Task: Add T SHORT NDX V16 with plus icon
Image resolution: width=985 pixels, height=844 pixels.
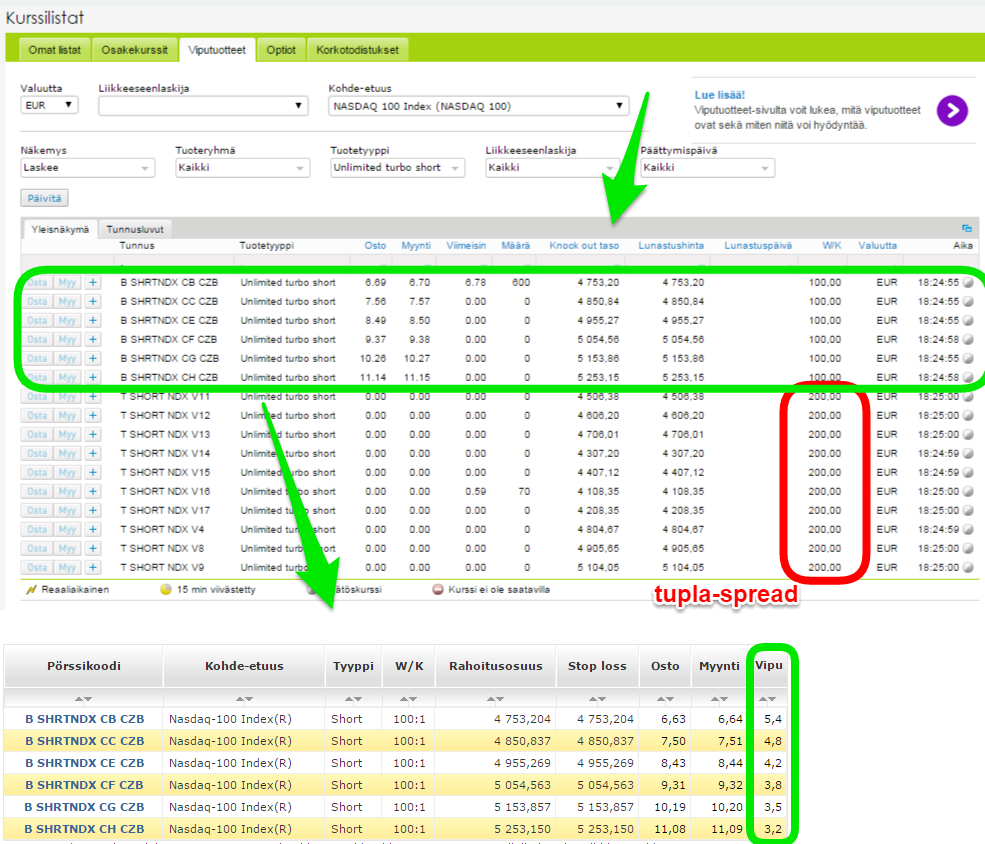Action: coord(93,491)
